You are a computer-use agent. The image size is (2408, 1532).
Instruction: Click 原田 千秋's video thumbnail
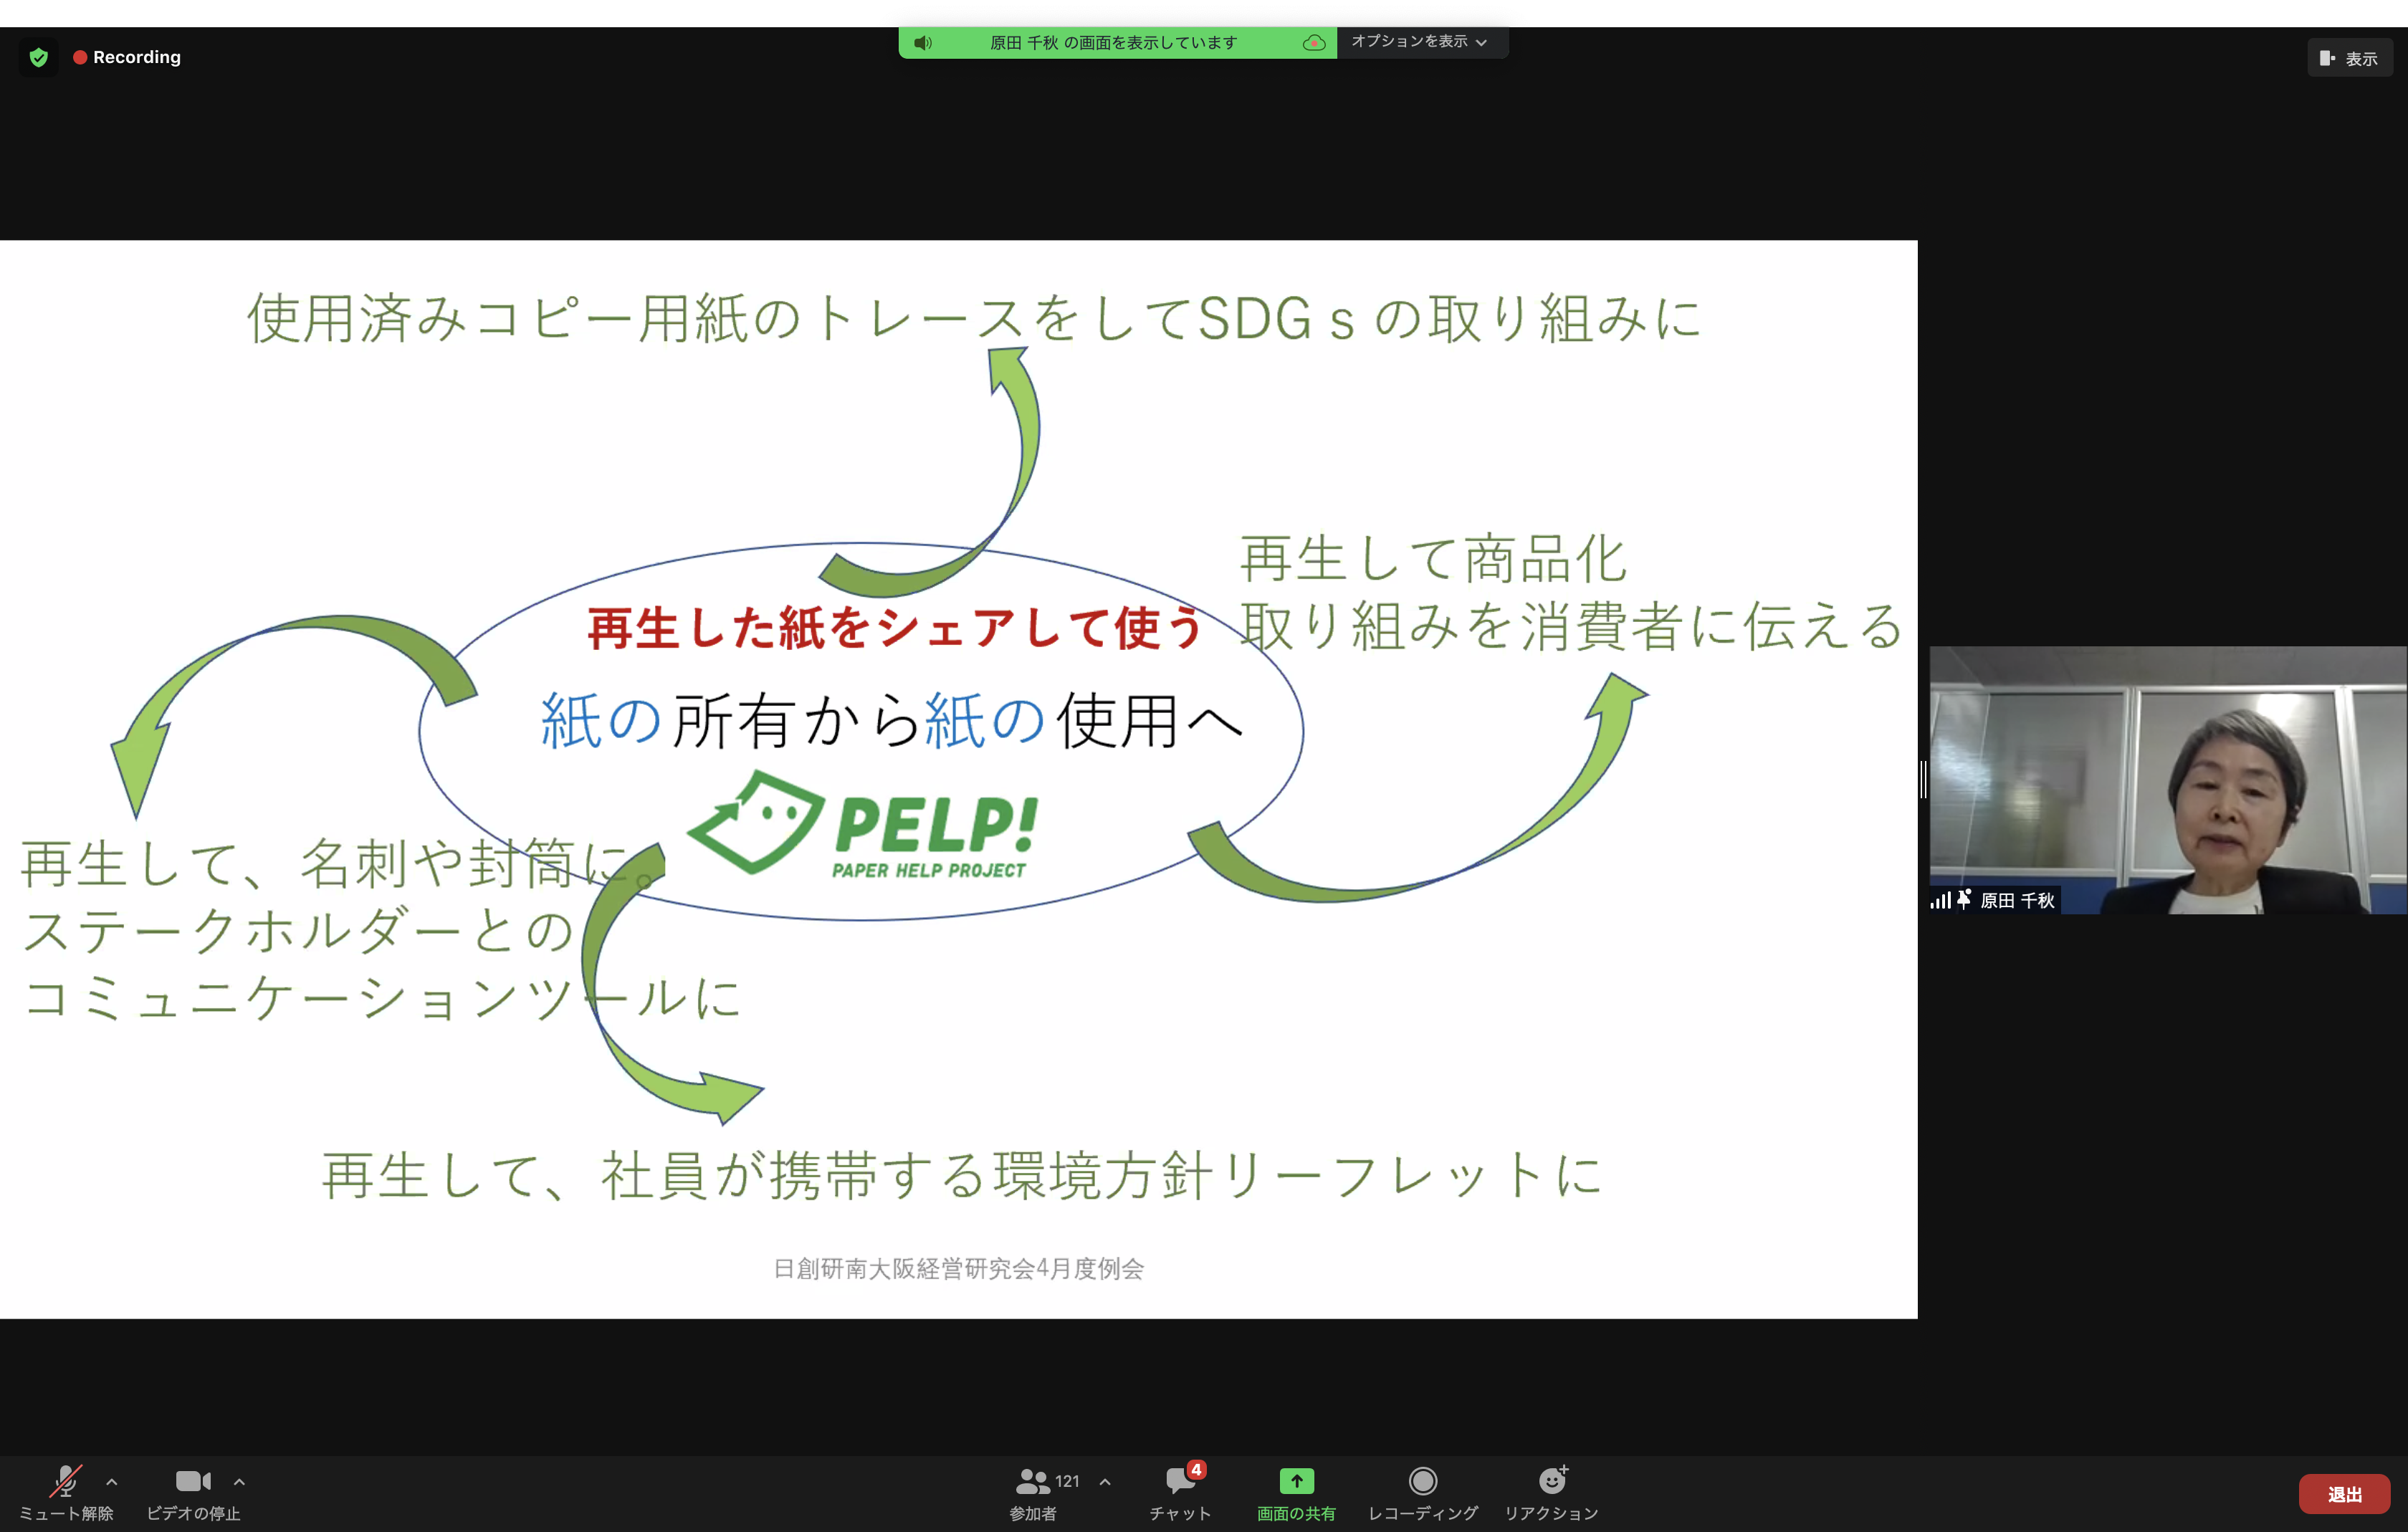click(2168, 780)
